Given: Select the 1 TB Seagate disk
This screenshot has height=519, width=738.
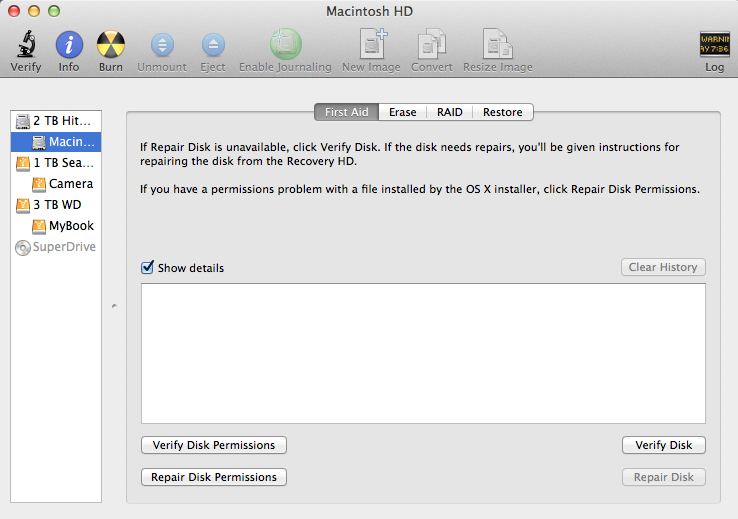Looking at the screenshot, I should 56,163.
